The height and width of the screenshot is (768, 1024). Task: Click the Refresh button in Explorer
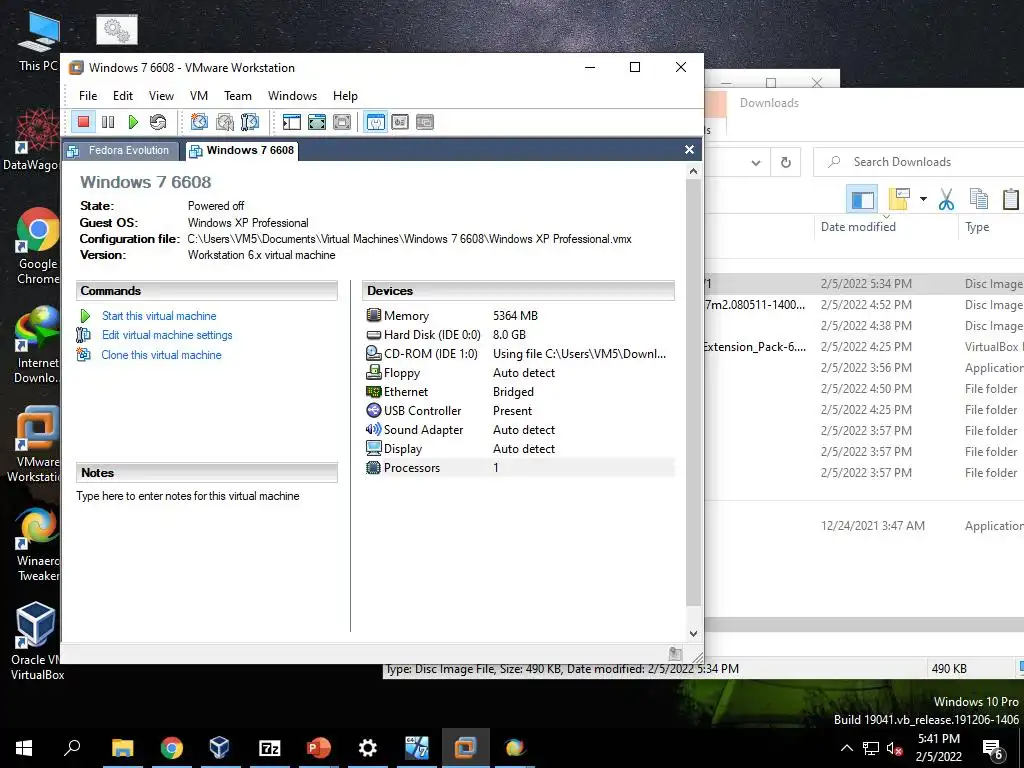tap(786, 162)
